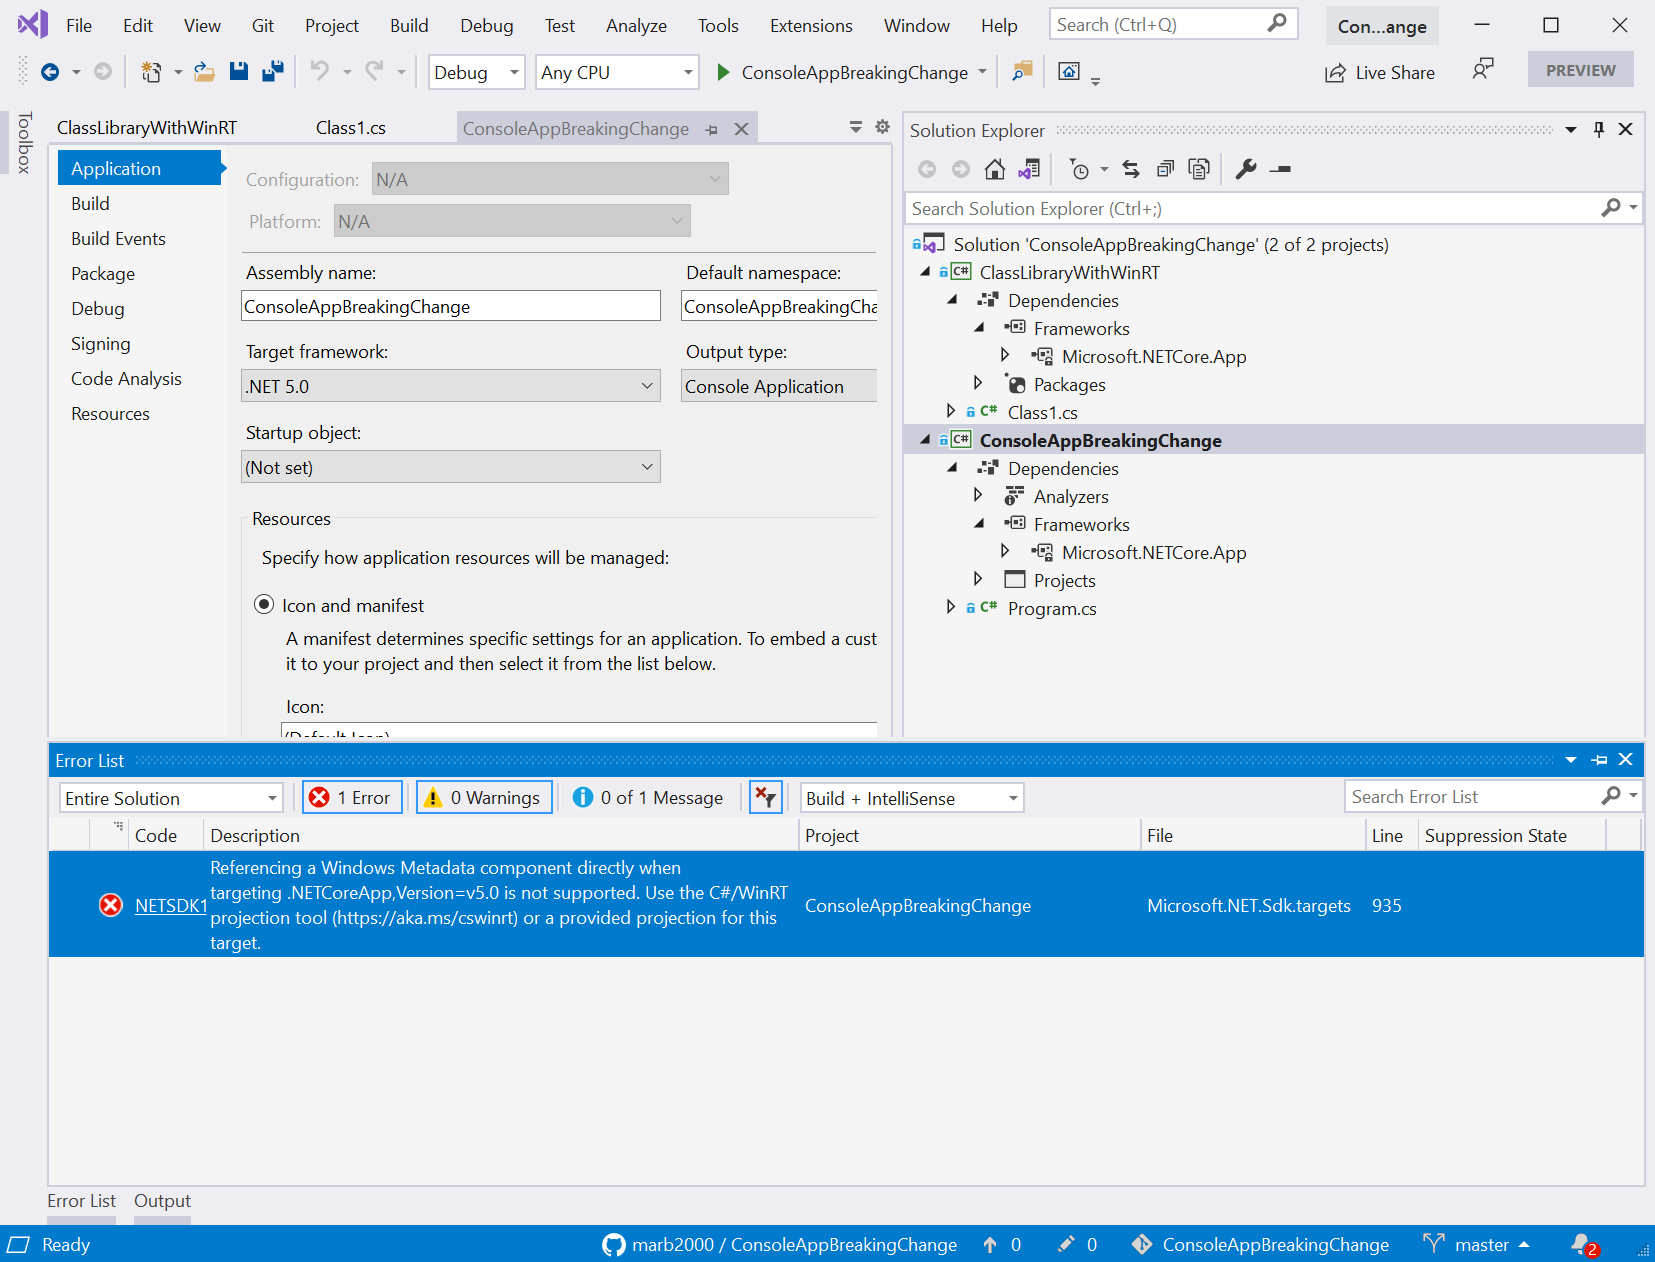The image size is (1655, 1262).
Task: Toggle the 0 Warnings filter button
Action: click(483, 797)
